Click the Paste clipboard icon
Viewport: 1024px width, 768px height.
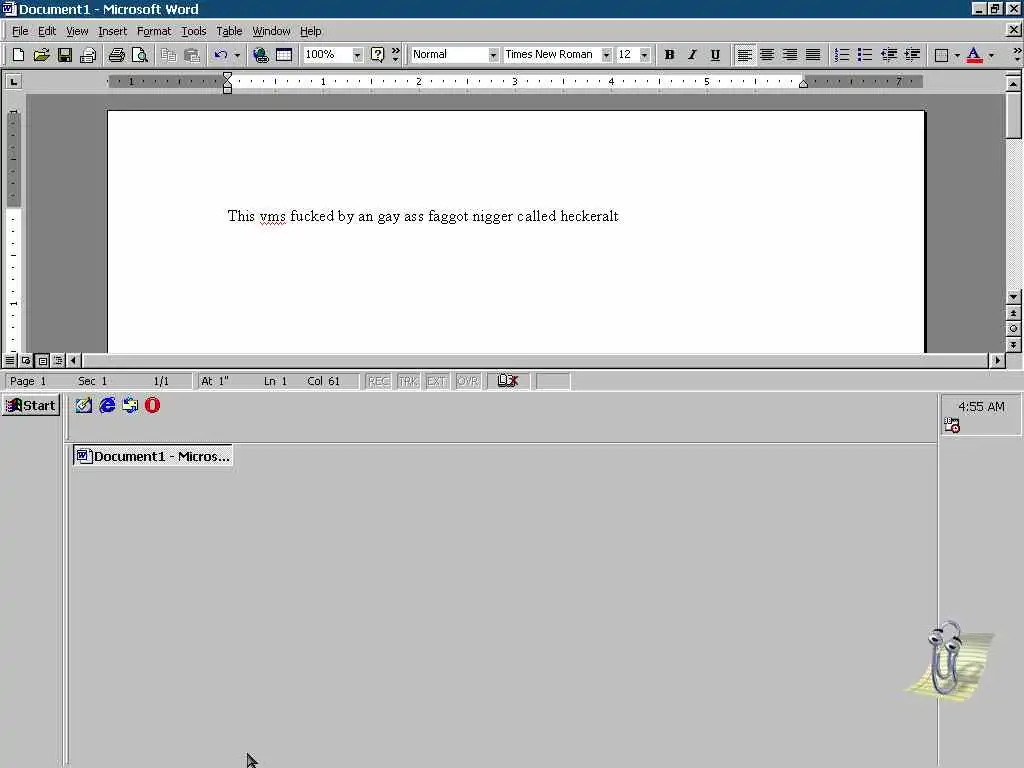(191, 55)
